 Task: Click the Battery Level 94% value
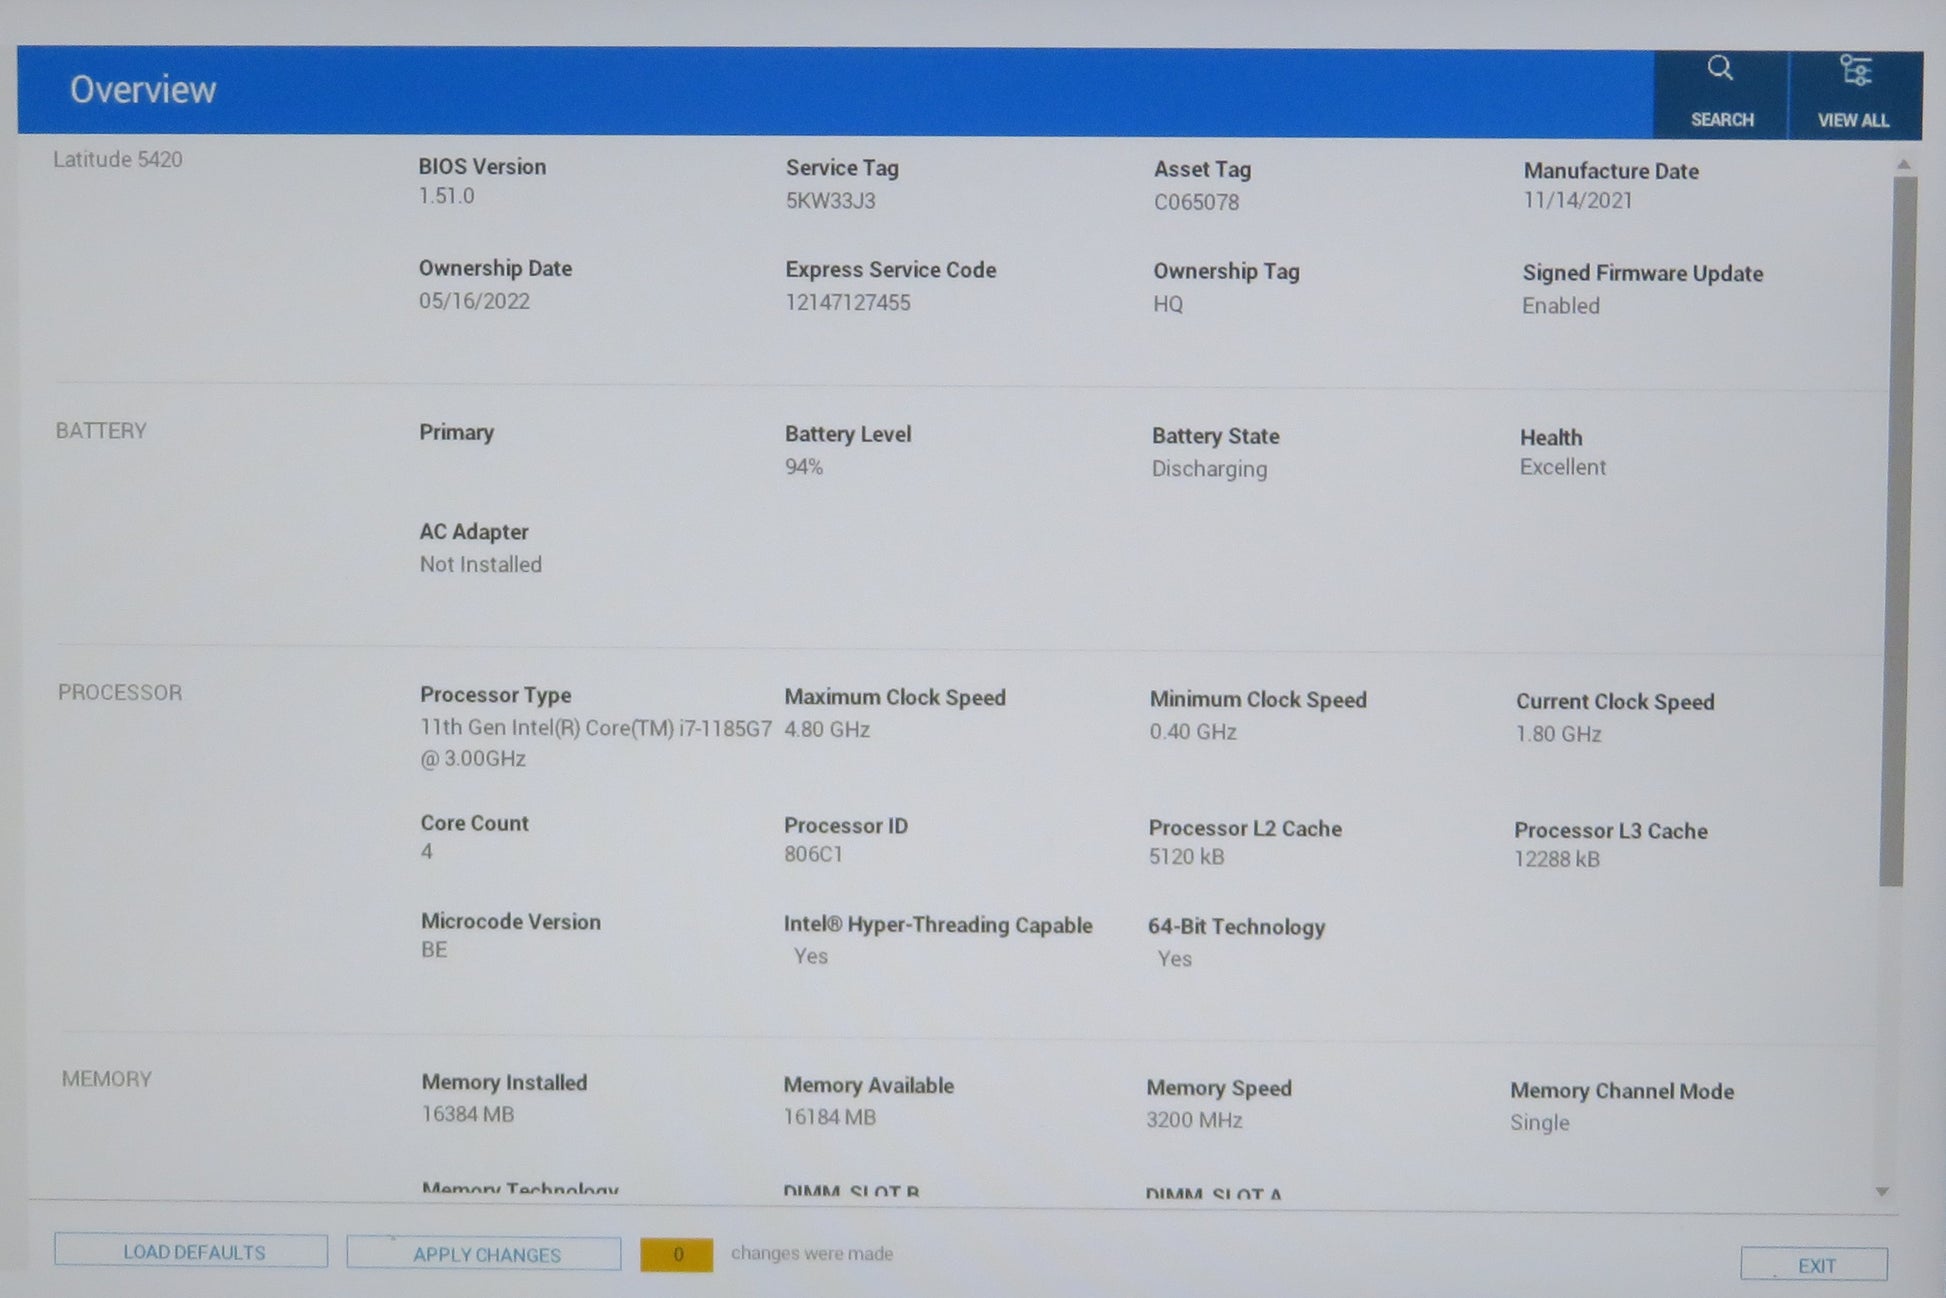804,467
